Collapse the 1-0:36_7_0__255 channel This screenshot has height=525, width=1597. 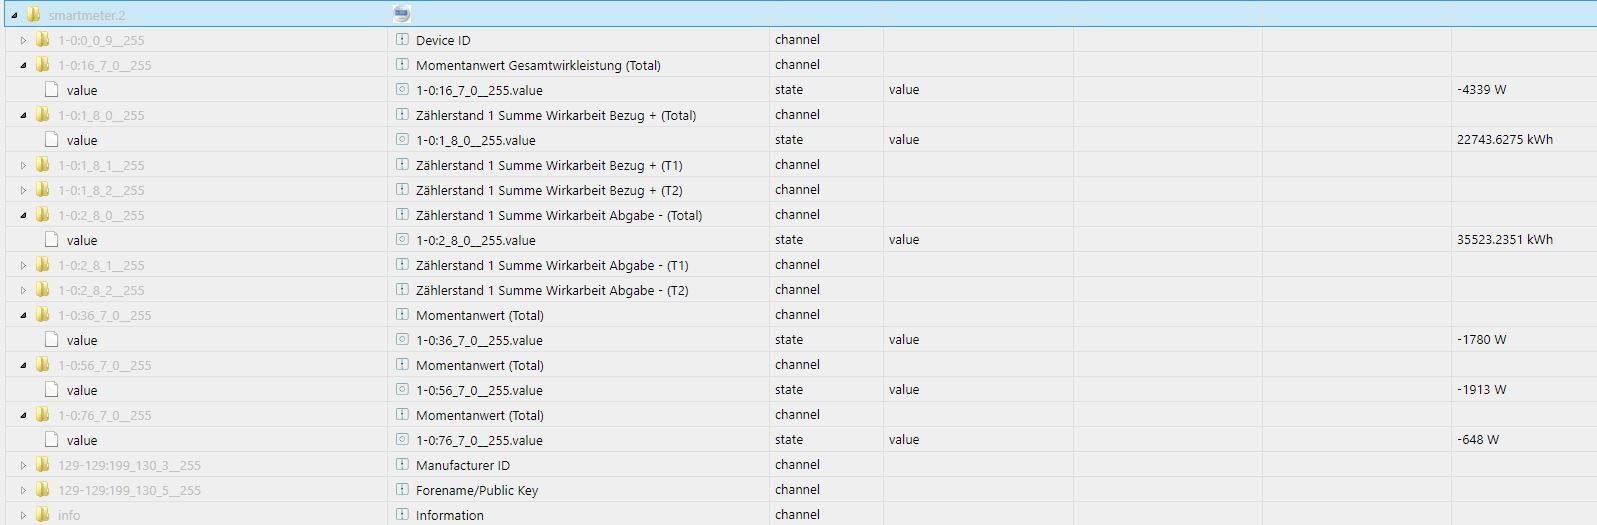tap(23, 315)
